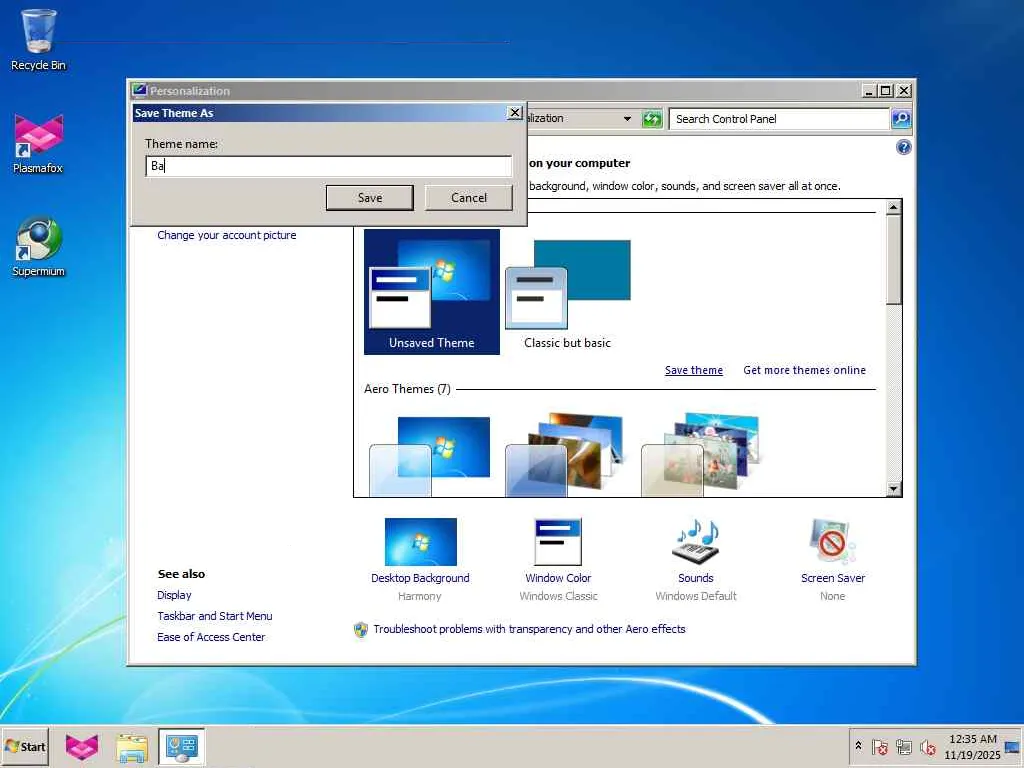Open Windows Explorer folder on taskbar
This screenshot has width=1024, height=768.
132,747
